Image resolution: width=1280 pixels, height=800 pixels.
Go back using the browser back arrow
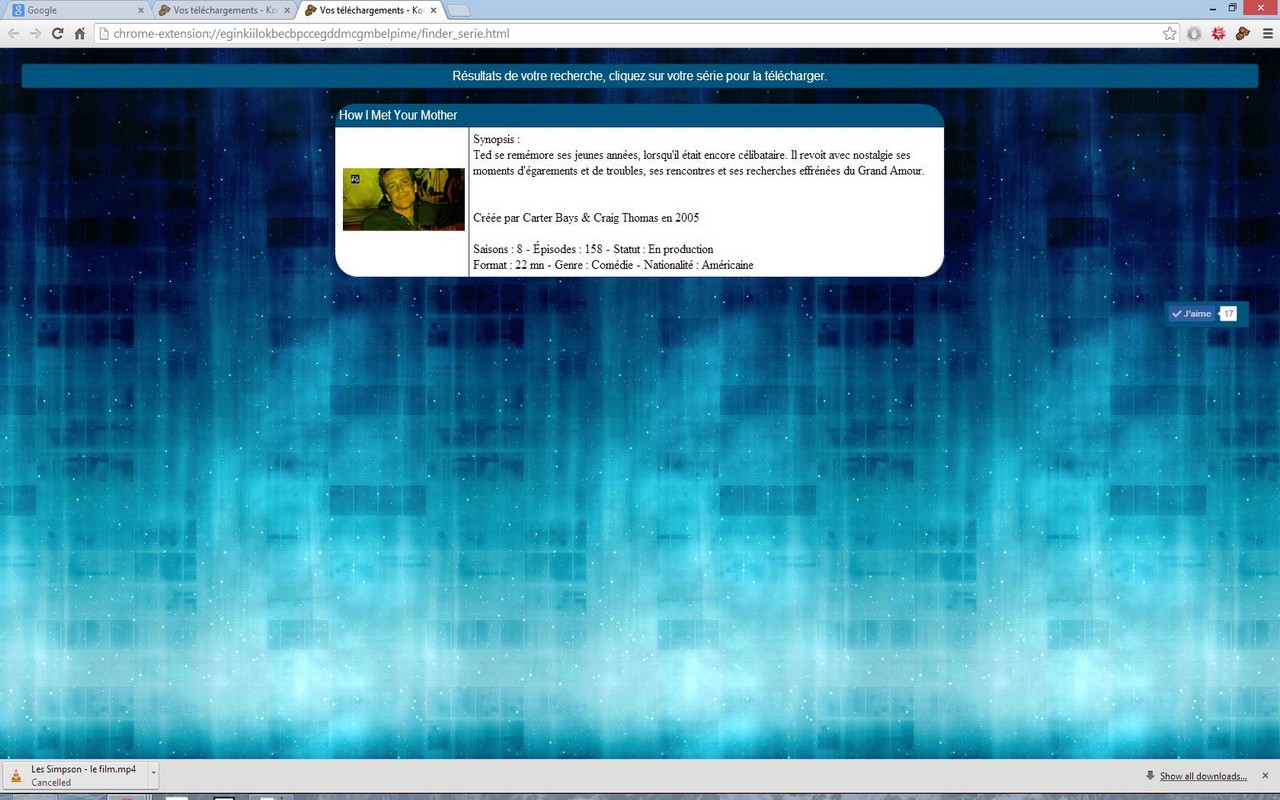pyautogui.click(x=14, y=33)
